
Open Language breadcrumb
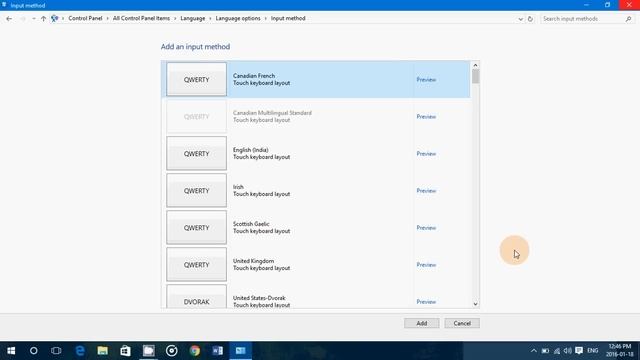[193, 18]
